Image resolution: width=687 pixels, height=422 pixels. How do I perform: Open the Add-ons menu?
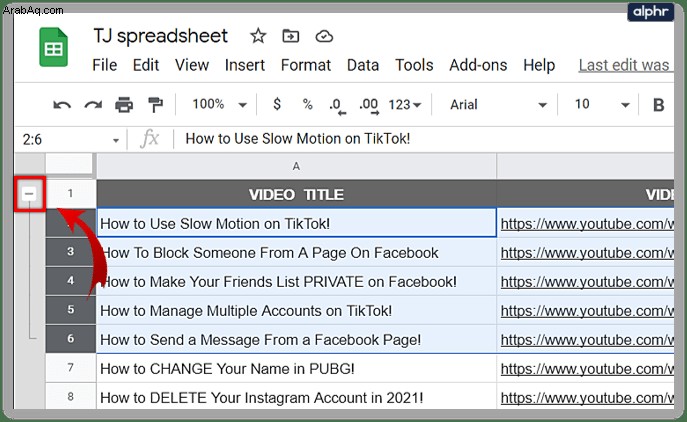pyautogui.click(x=478, y=65)
